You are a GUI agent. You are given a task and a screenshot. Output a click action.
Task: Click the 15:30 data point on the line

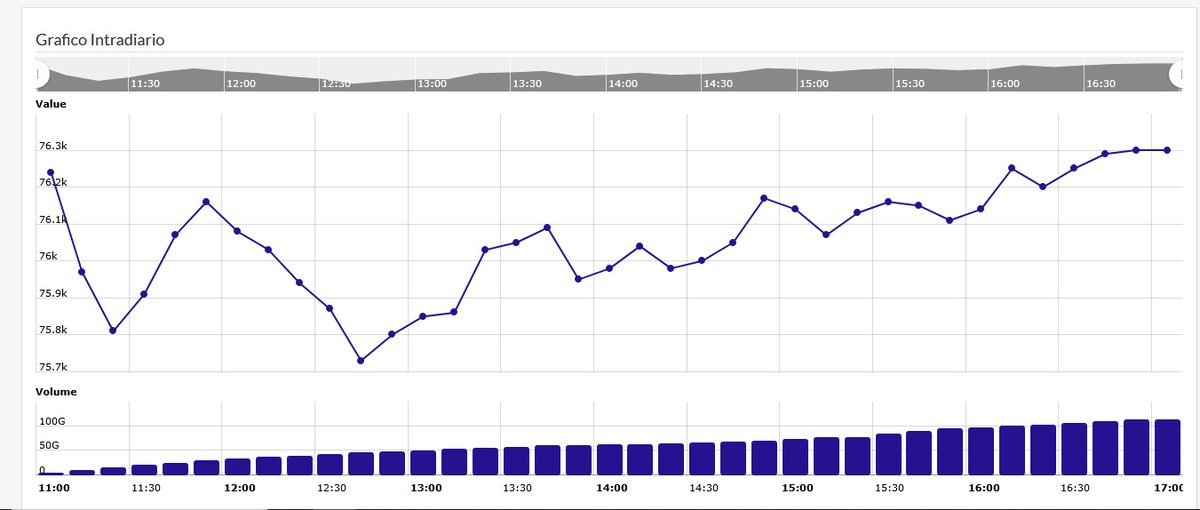tap(888, 202)
